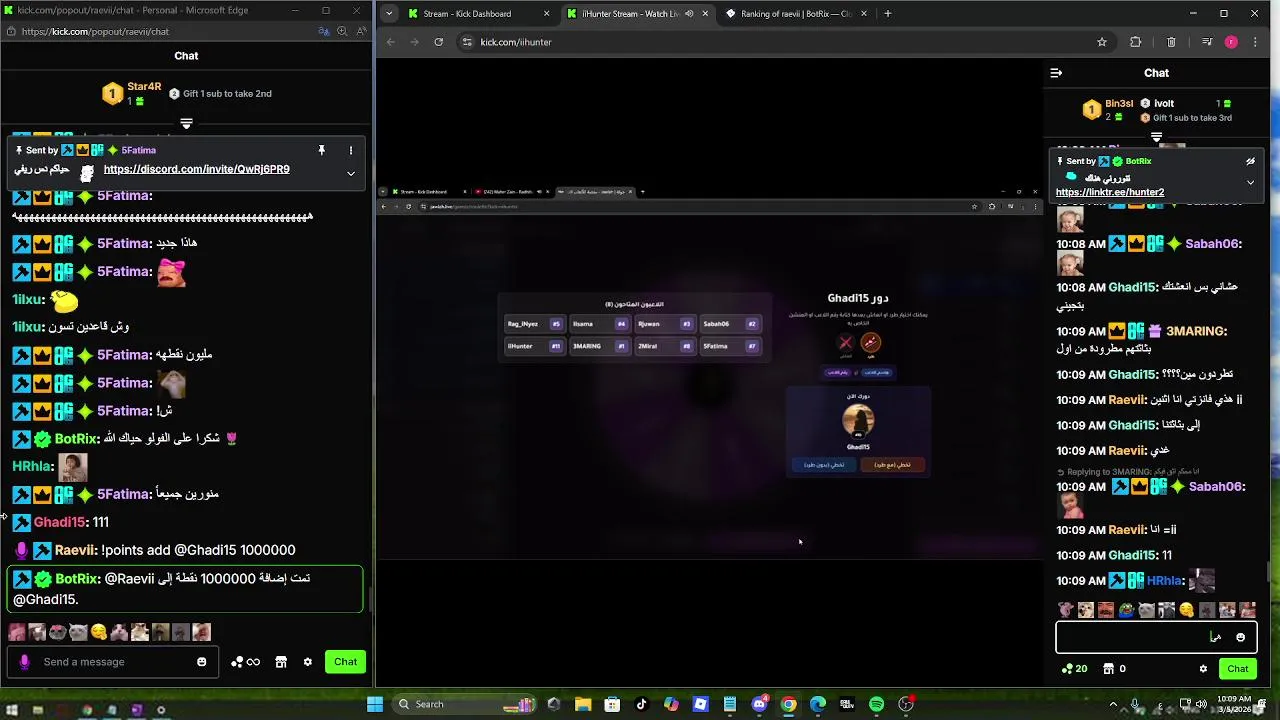Open Chrome tab search dropdown
1280x720 pixels.
(x=388, y=14)
